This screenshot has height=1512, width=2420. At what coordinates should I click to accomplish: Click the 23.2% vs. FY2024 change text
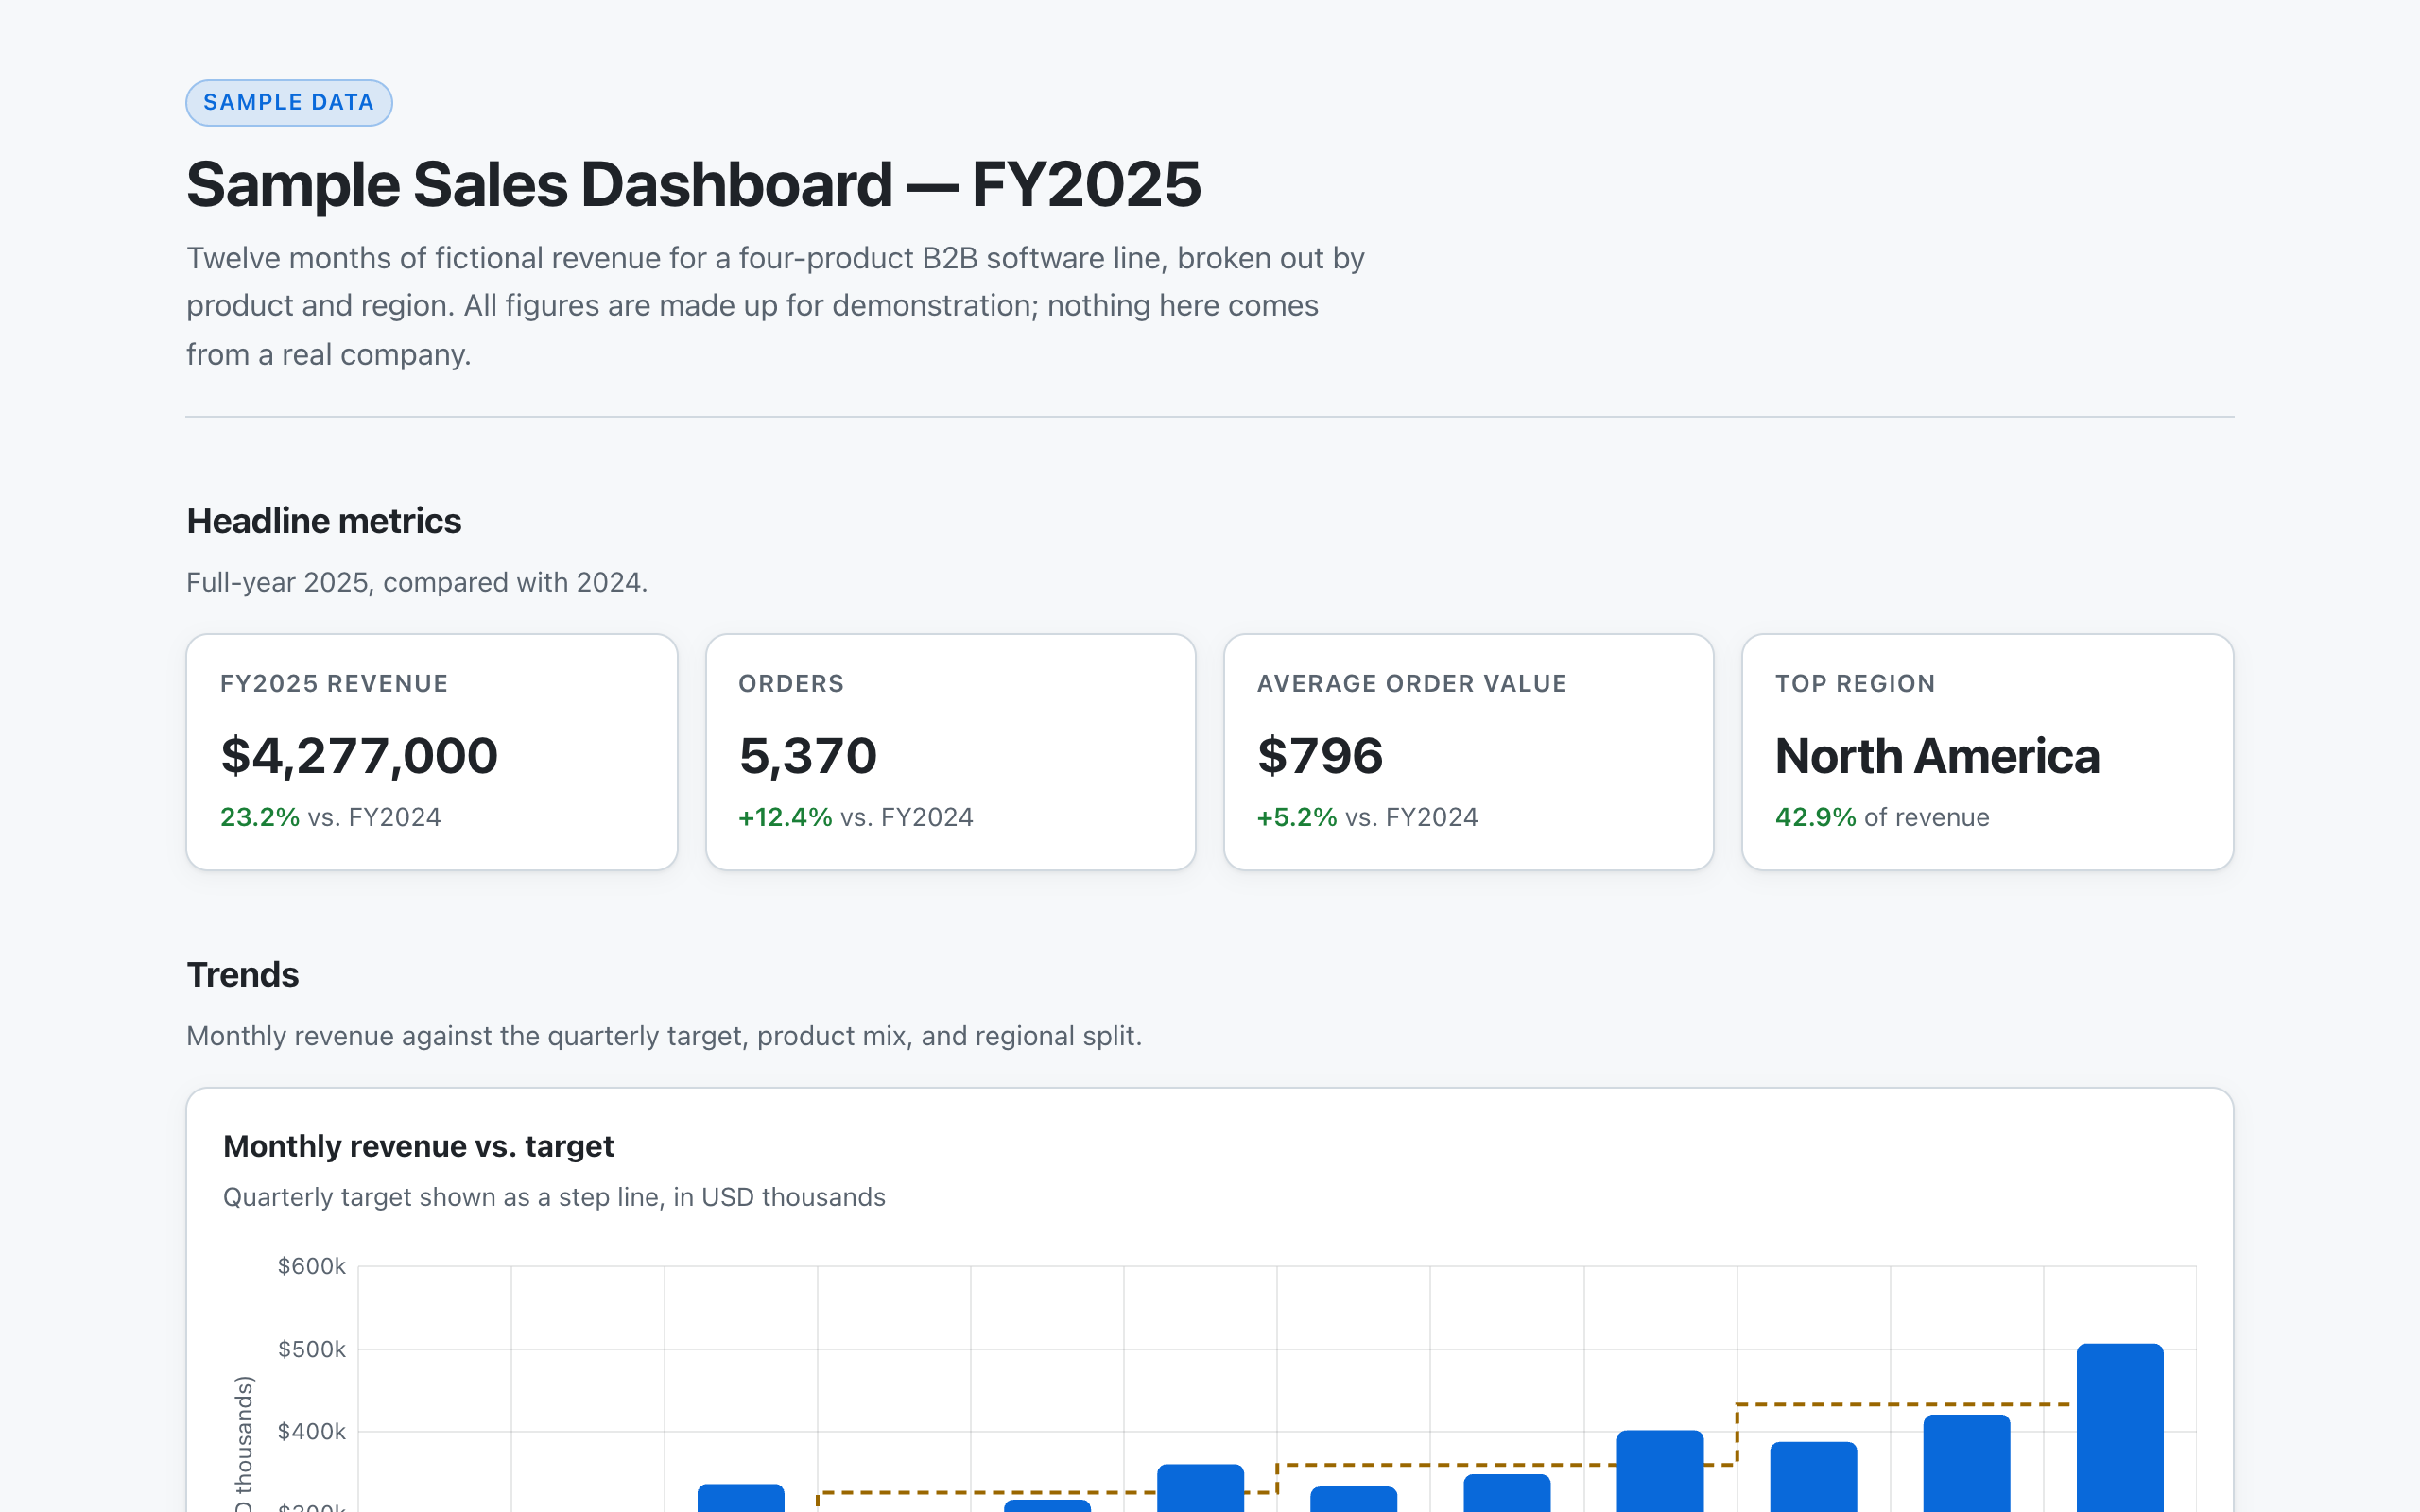pyautogui.click(x=330, y=817)
